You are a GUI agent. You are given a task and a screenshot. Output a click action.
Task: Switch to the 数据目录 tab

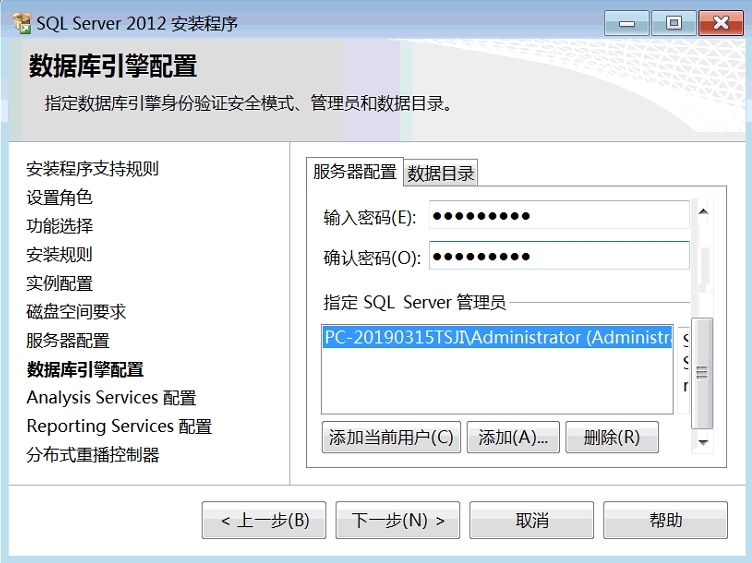pos(440,173)
